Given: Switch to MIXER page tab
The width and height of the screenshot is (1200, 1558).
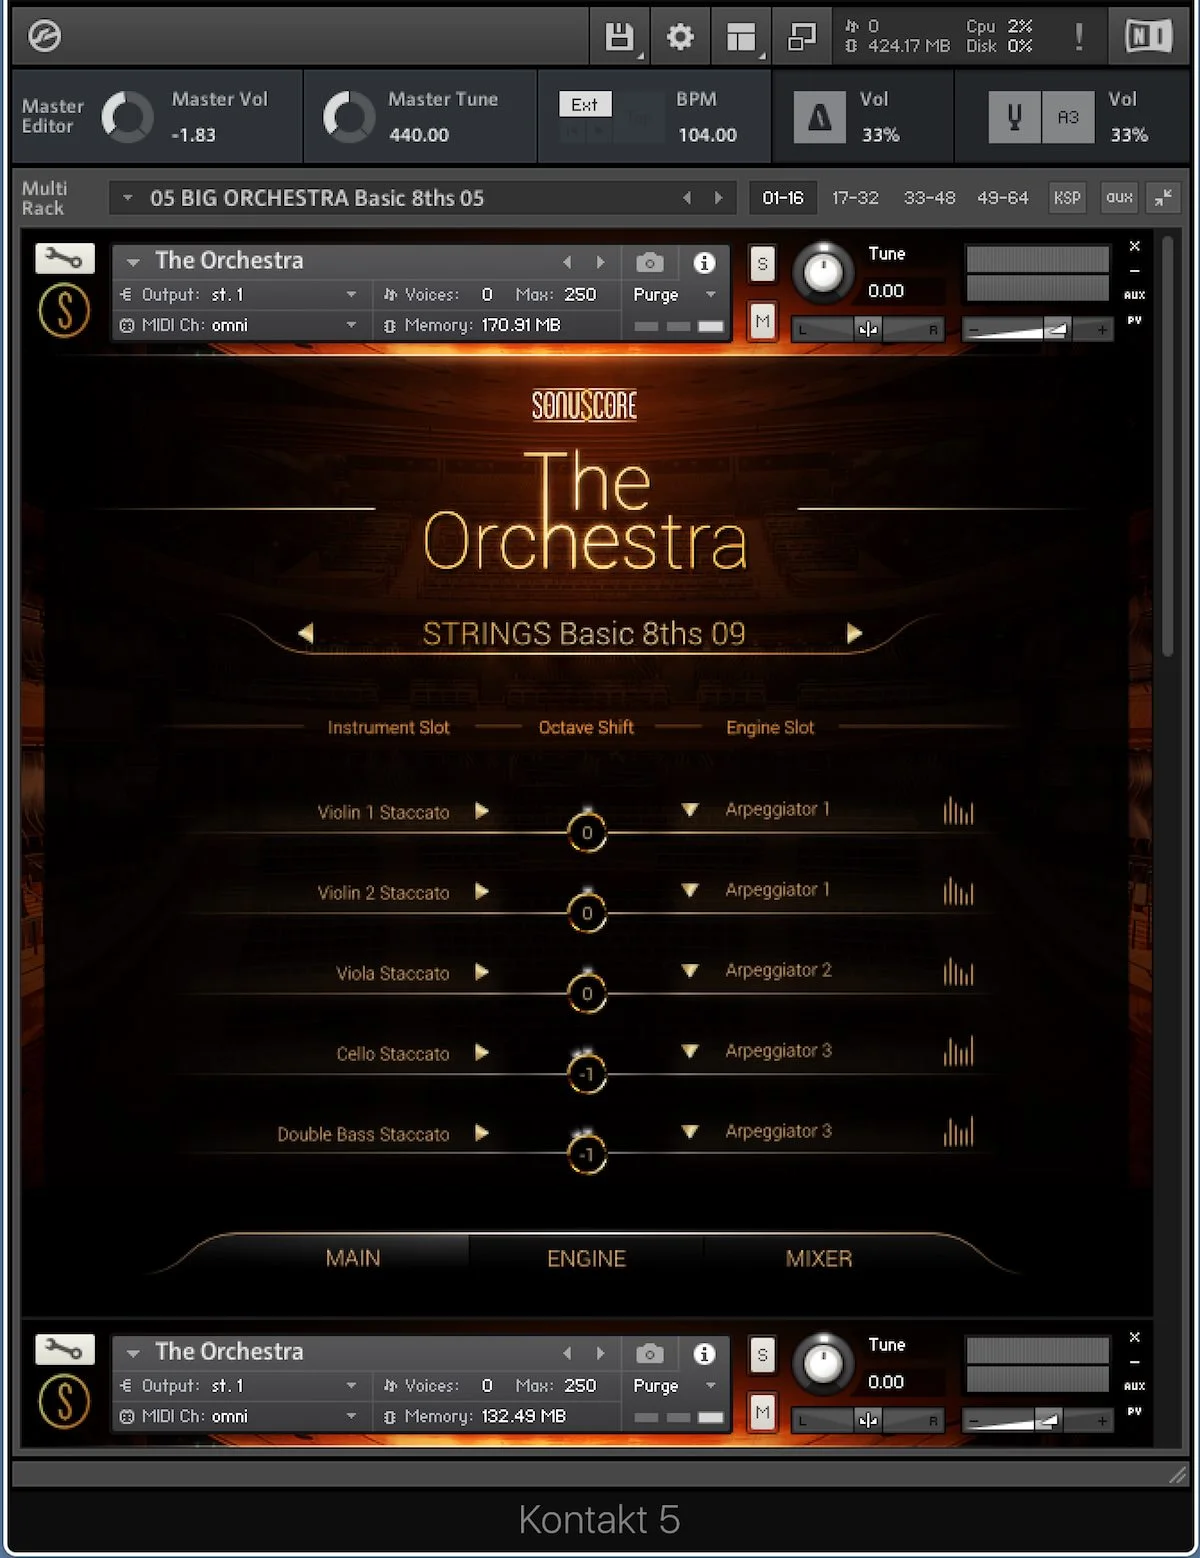Looking at the screenshot, I should click(819, 1258).
